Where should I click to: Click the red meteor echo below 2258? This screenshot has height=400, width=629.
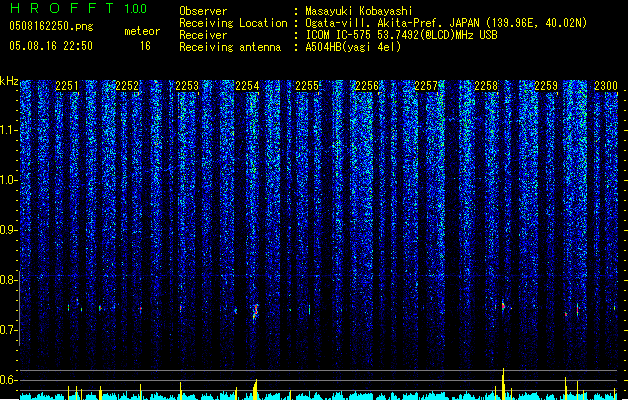click(503, 306)
